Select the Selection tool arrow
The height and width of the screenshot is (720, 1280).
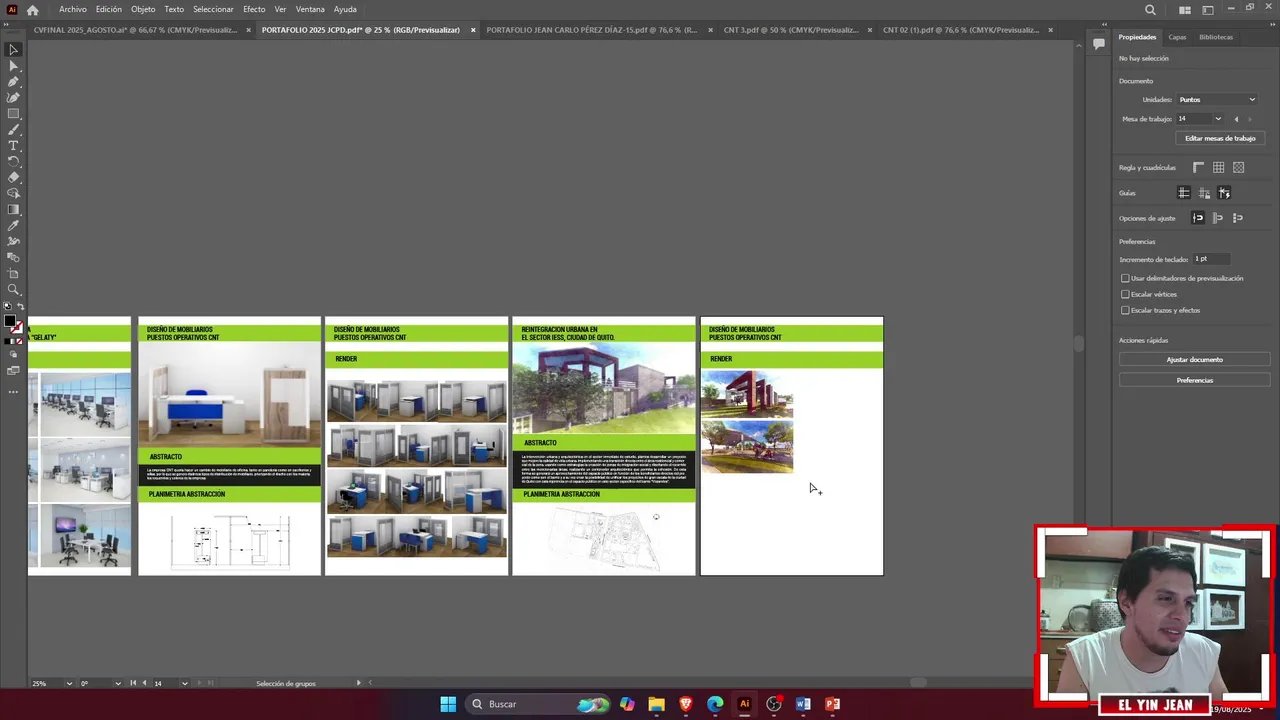click(13, 49)
